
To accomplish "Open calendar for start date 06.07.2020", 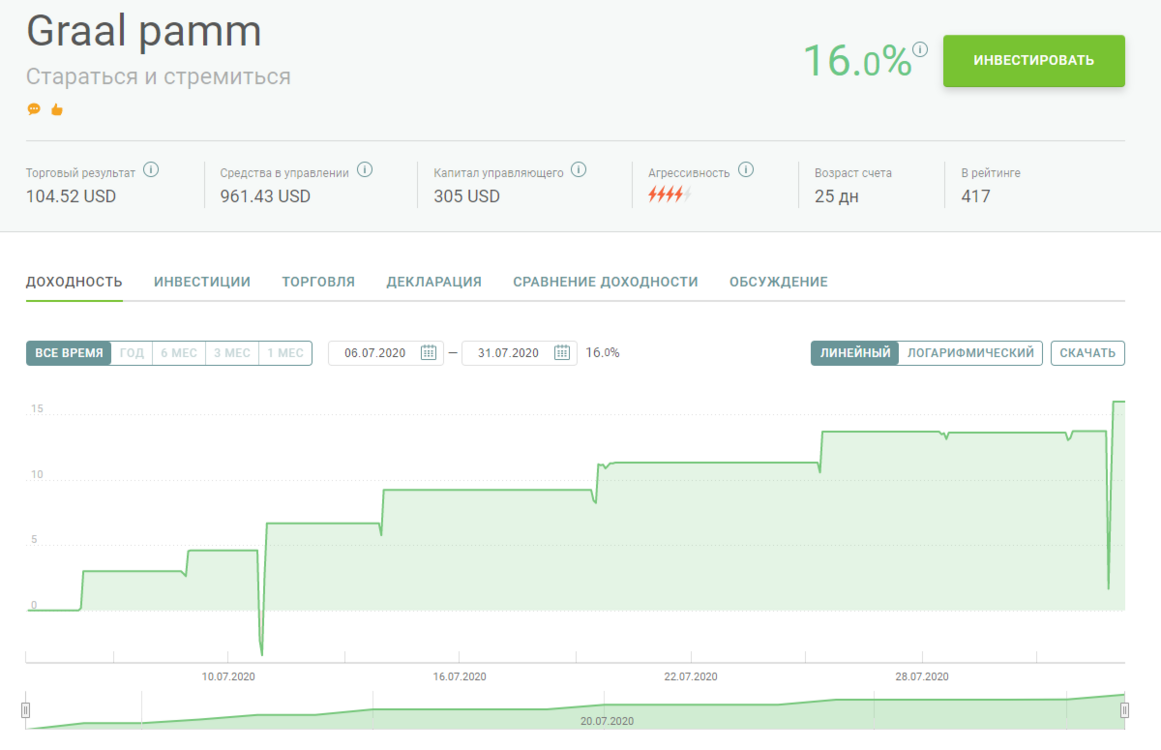I will pyautogui.click(x=429, y=352).
